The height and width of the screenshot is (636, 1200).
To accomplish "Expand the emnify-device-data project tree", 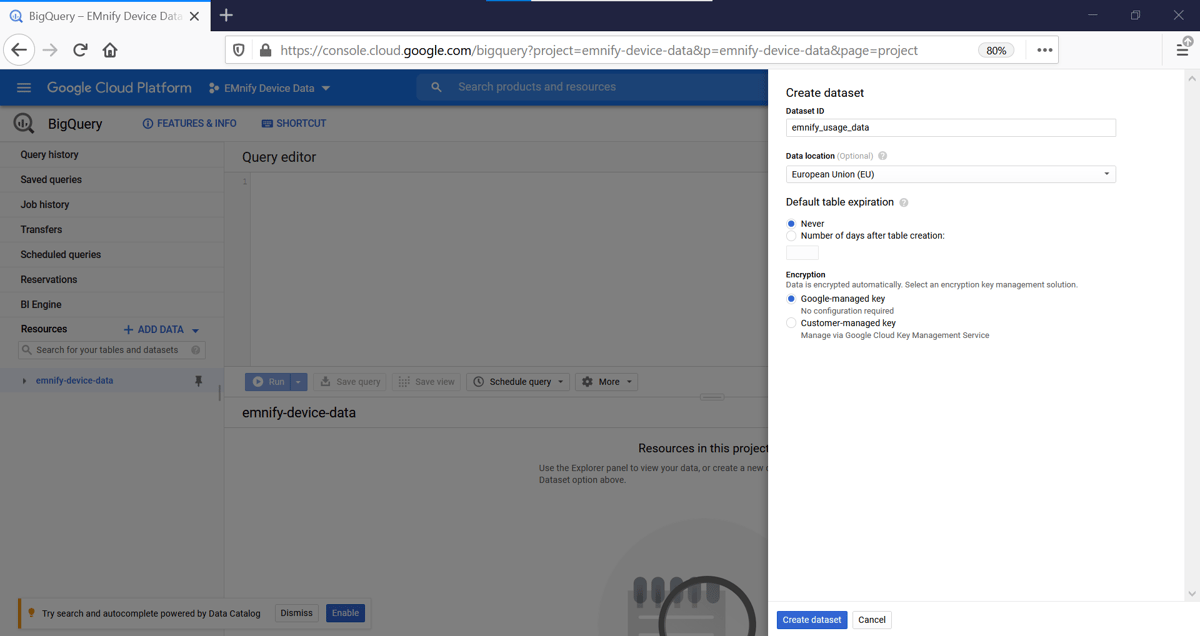I will [24, 381].
